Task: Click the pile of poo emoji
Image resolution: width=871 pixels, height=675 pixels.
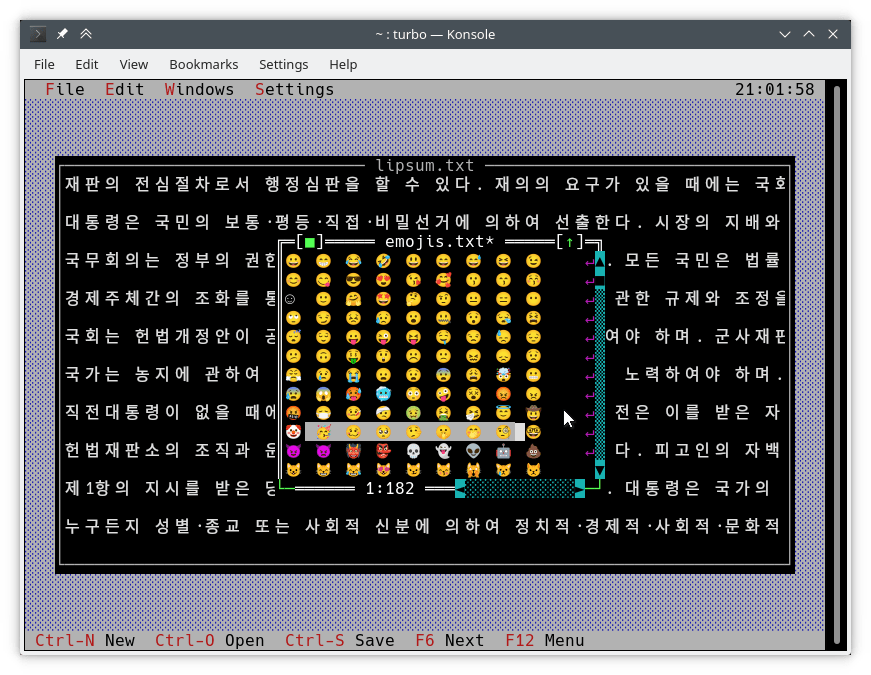Action: [x=533, y=451]
